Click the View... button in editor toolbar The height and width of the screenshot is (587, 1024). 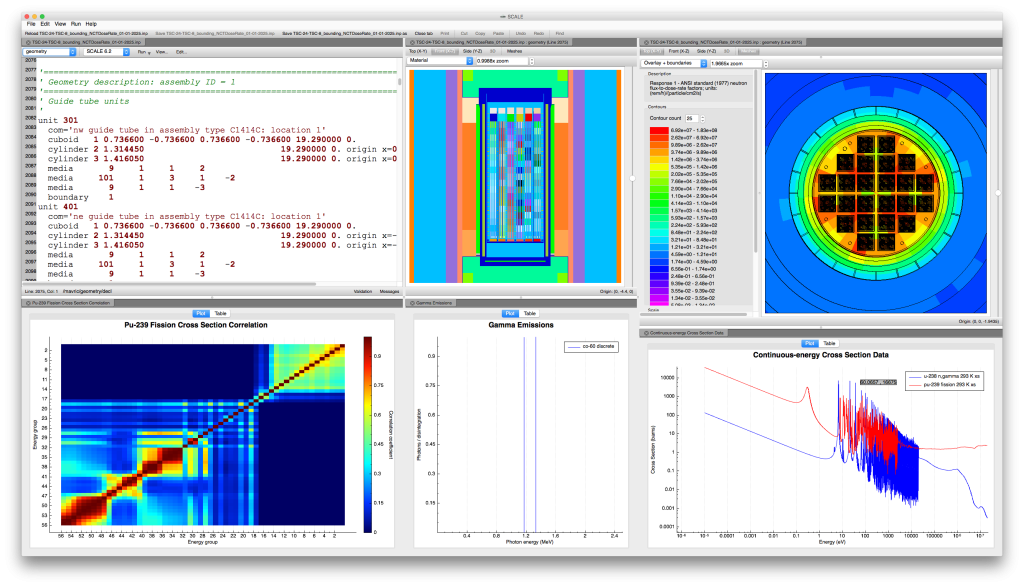click(x=161, y=52)
